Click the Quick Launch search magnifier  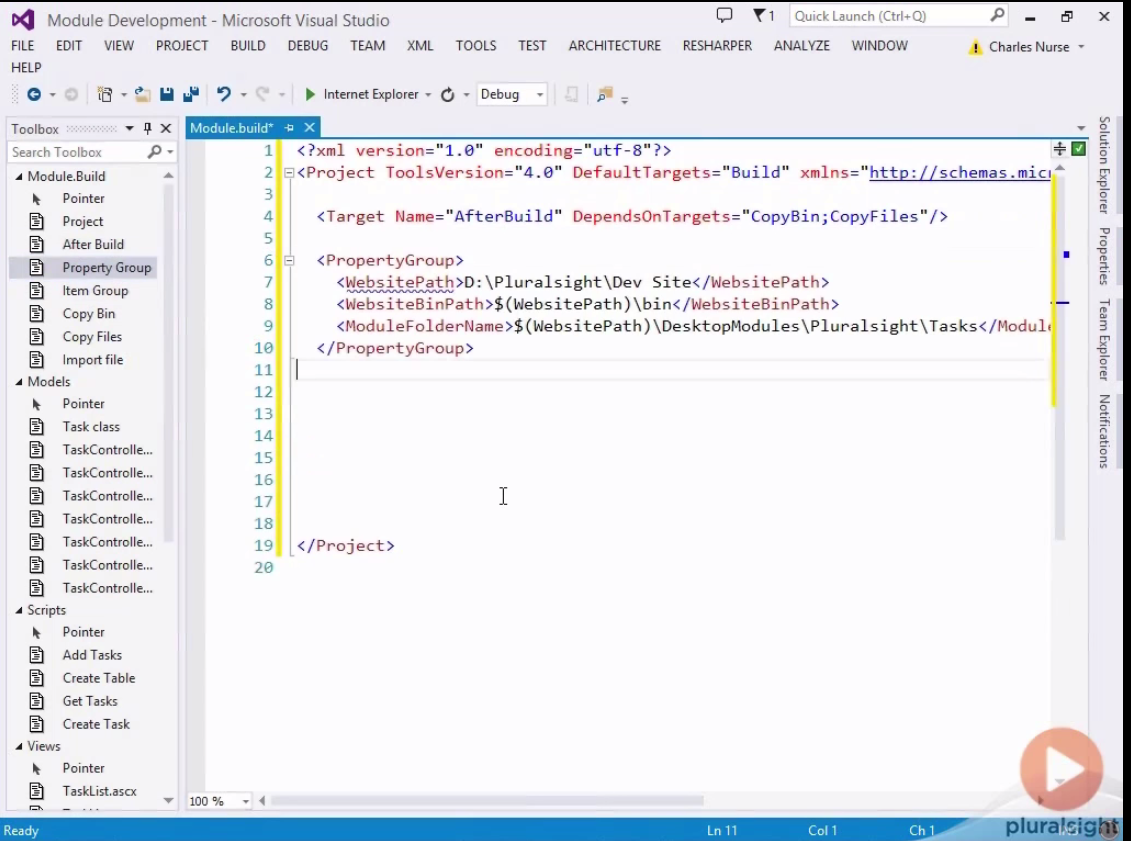(997, 15)
